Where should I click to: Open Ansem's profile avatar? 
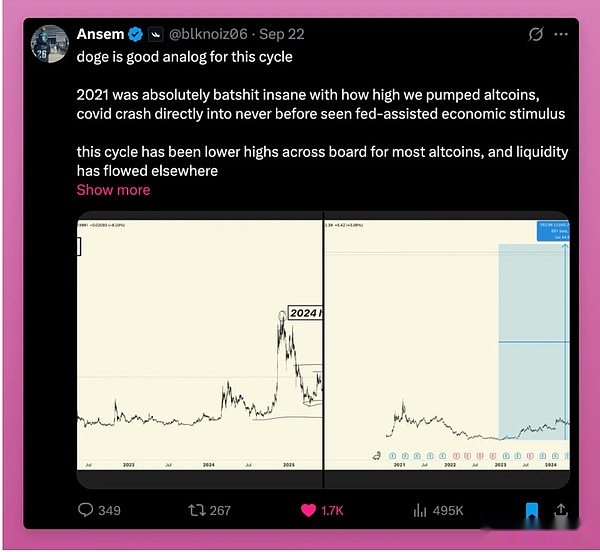[50, 44]
